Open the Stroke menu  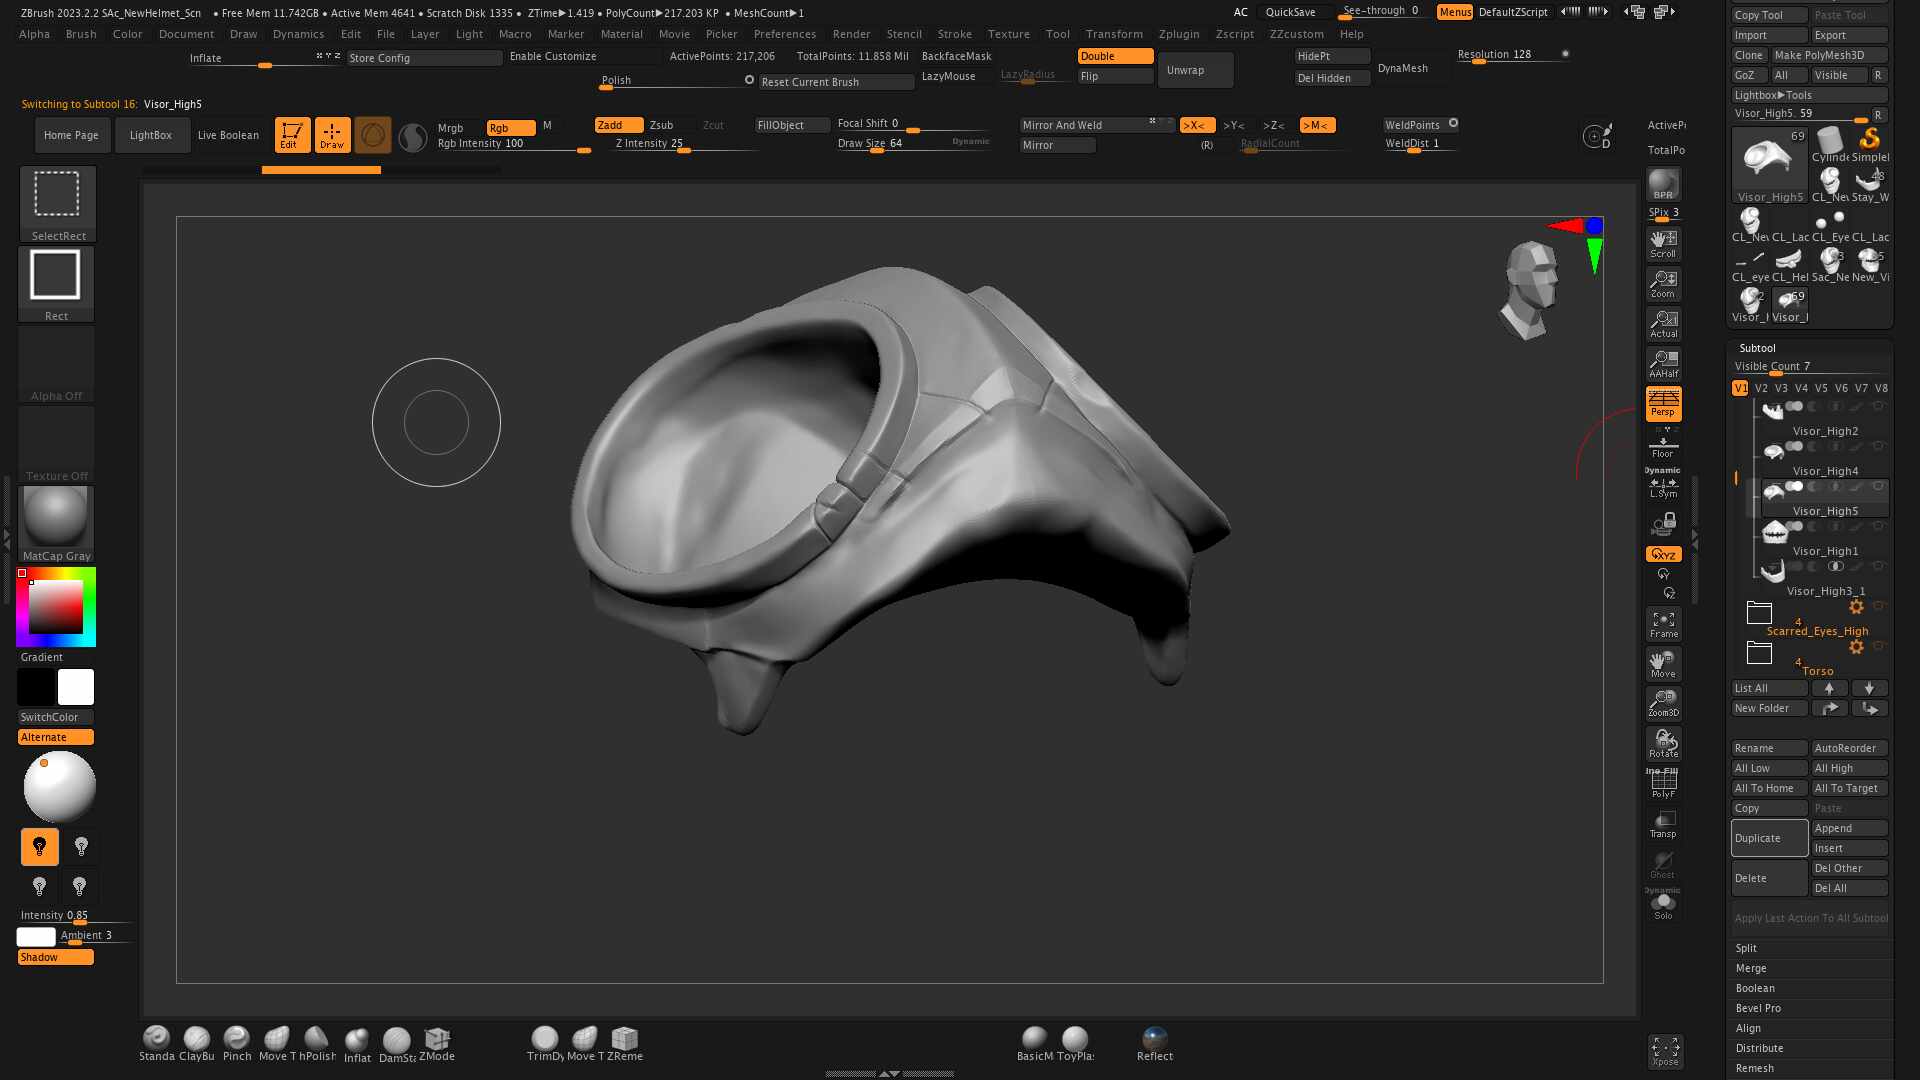(x=954, y=34)
